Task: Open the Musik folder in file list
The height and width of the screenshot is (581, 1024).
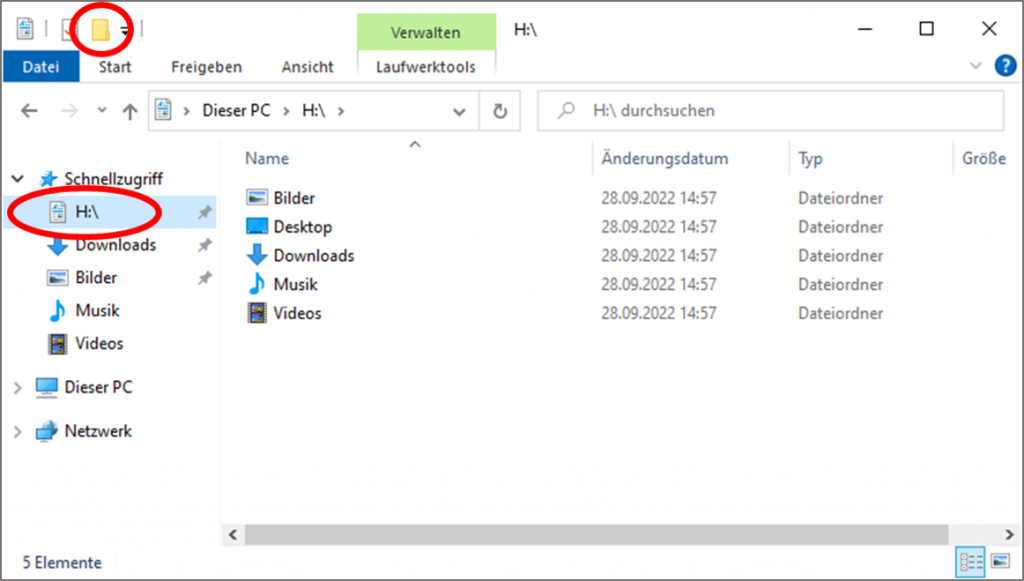Action: 295,285
